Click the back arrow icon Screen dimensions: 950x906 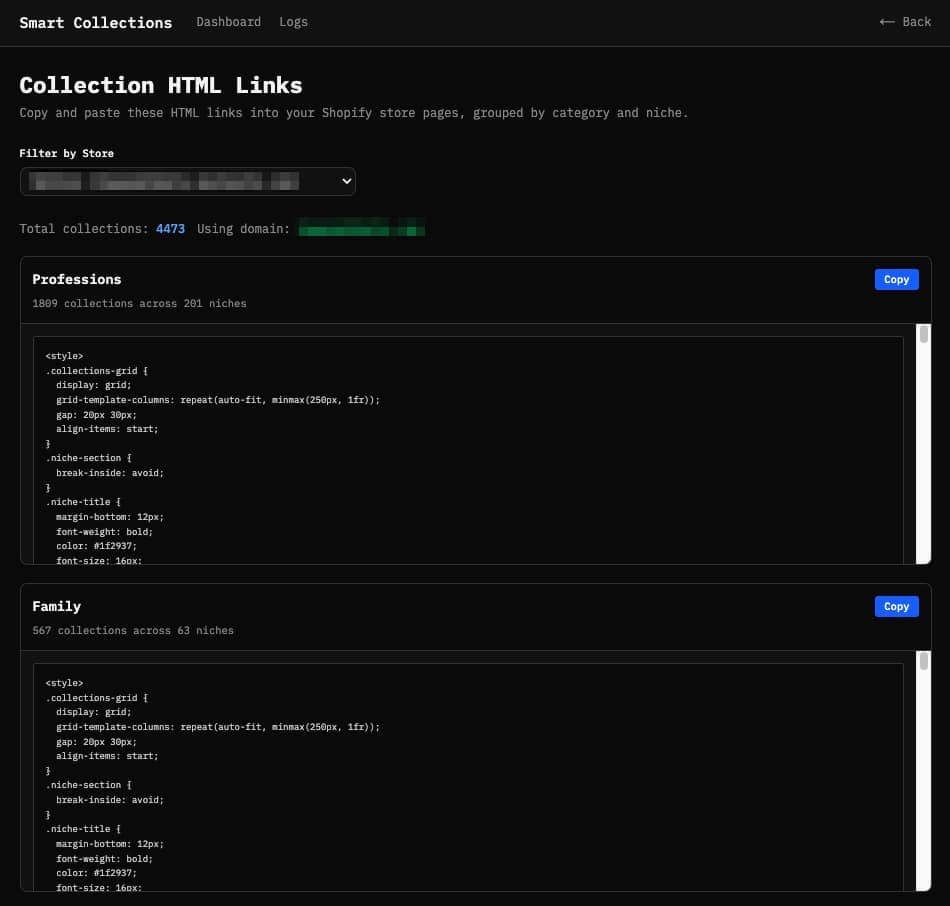click(x=887, y=21)
